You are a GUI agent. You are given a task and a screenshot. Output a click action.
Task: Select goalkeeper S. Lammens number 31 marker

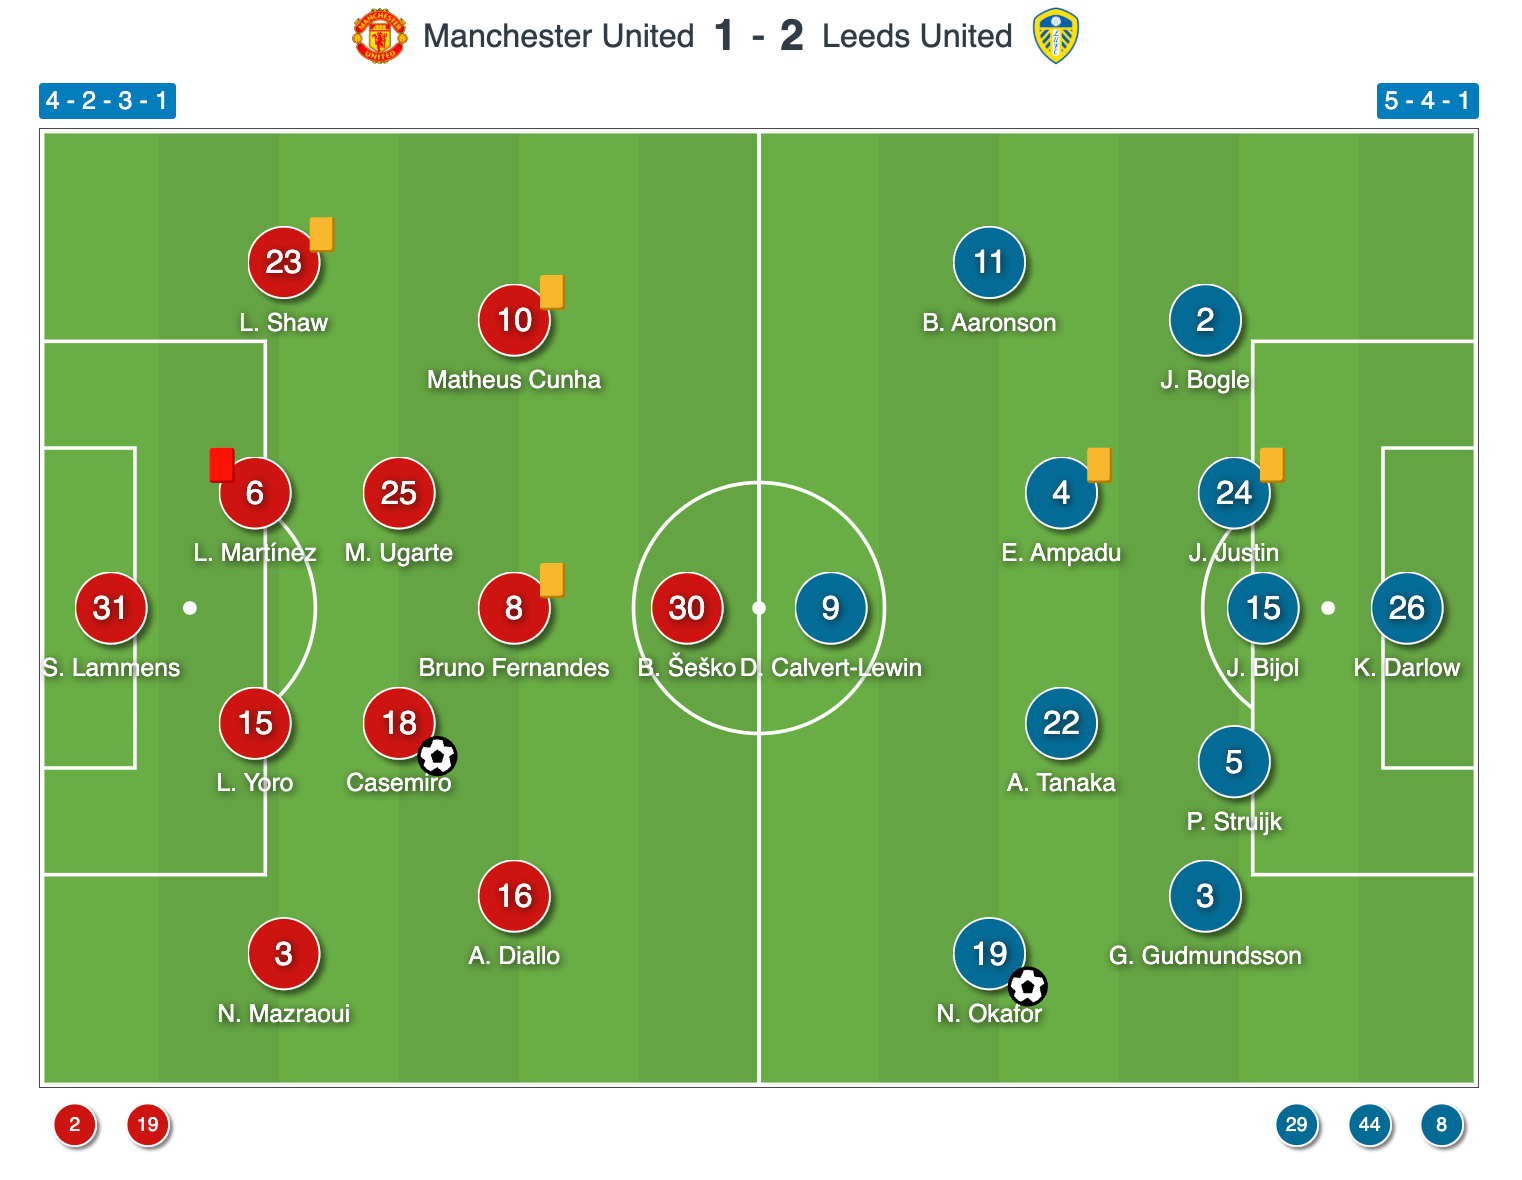pyautogui.click(x=110, y=608)
